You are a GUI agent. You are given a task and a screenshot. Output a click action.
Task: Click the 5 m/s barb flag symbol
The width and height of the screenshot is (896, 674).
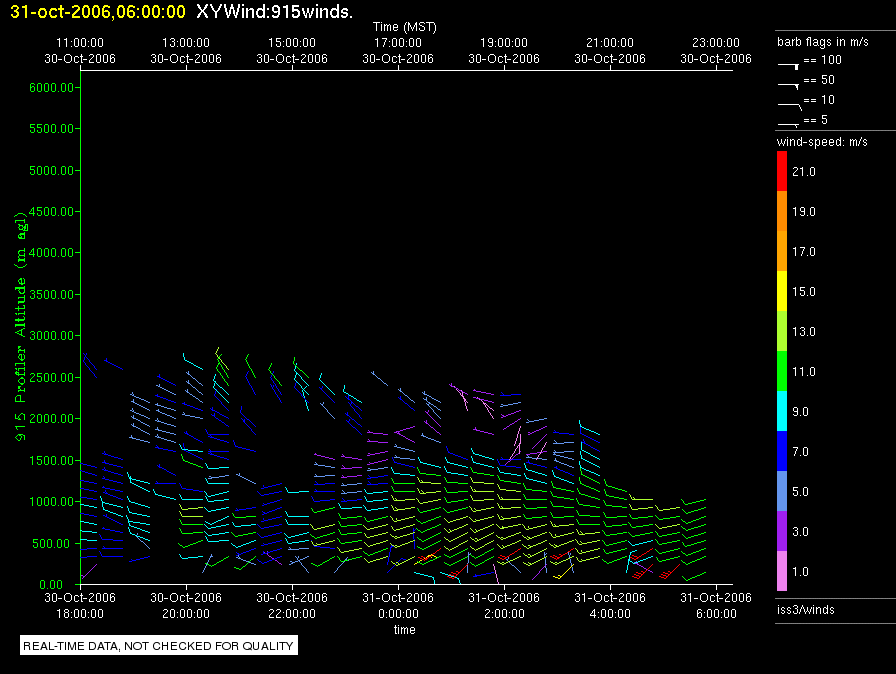pyautogui.click(x=788, y=124)
